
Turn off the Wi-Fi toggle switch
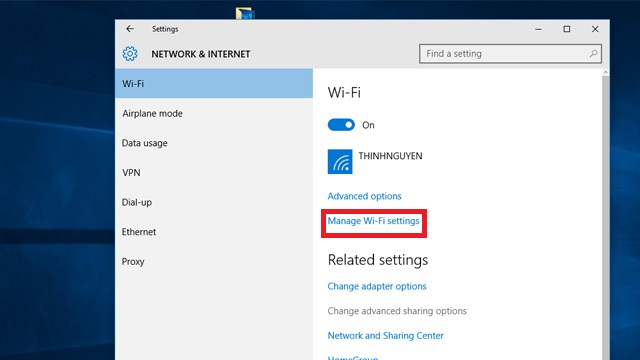pyautogui.click(x=341, y=125)
